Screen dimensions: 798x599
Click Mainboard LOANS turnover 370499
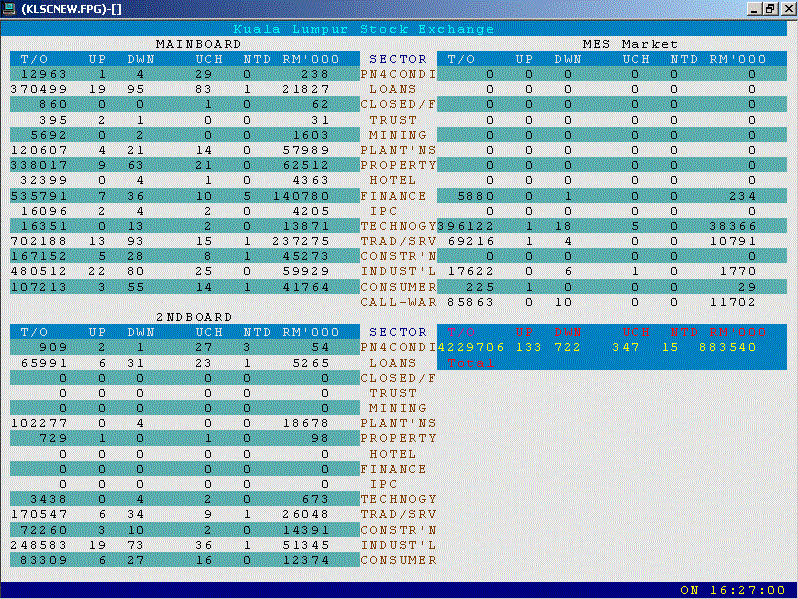(39, 90)
